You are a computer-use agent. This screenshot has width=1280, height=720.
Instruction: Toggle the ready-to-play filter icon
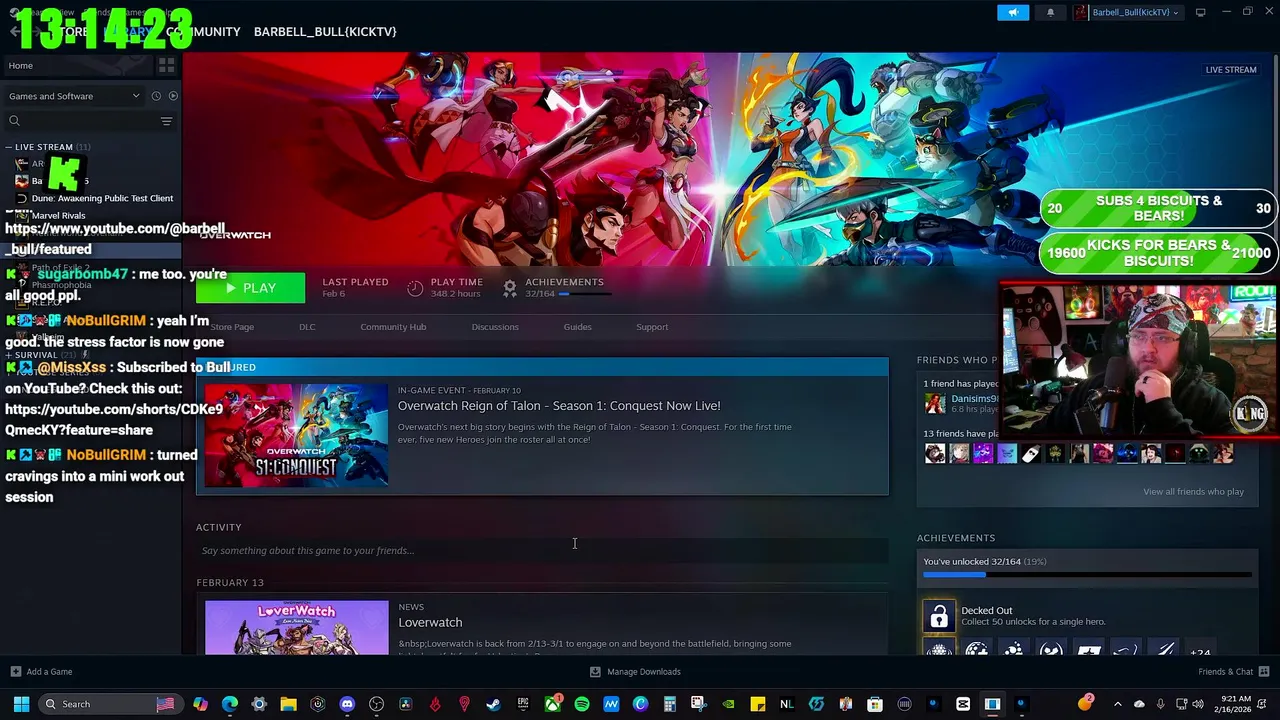(173, 96)
